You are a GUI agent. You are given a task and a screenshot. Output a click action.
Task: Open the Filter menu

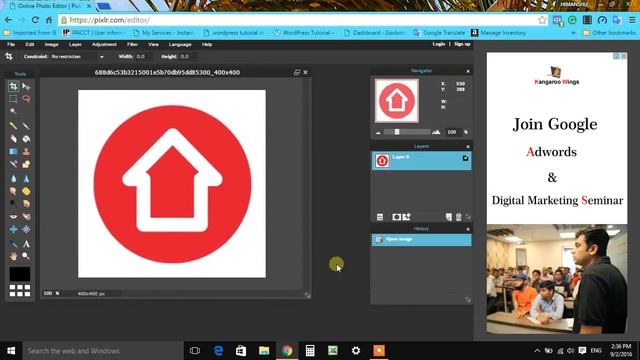132,44
